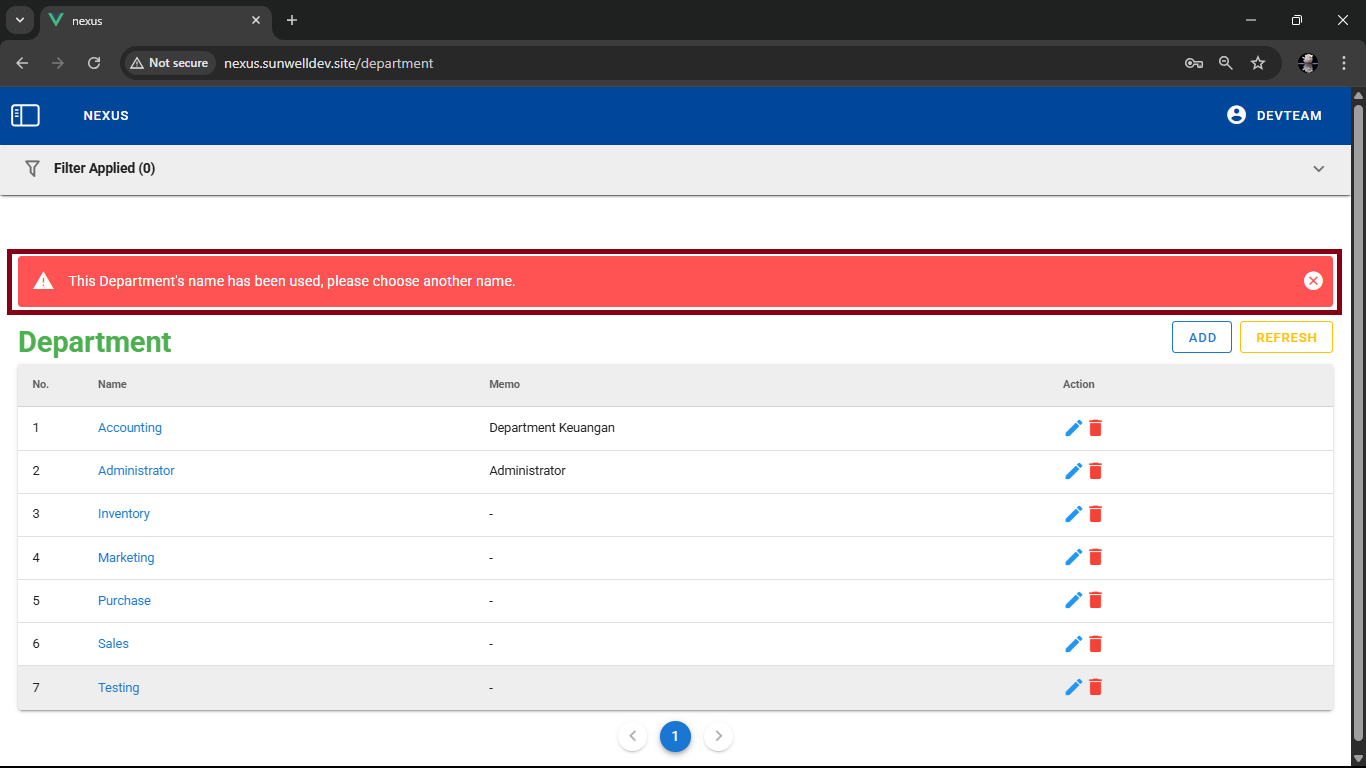Edit the Purchase department entry
1366x768 pixels.
coord(1073,600)
